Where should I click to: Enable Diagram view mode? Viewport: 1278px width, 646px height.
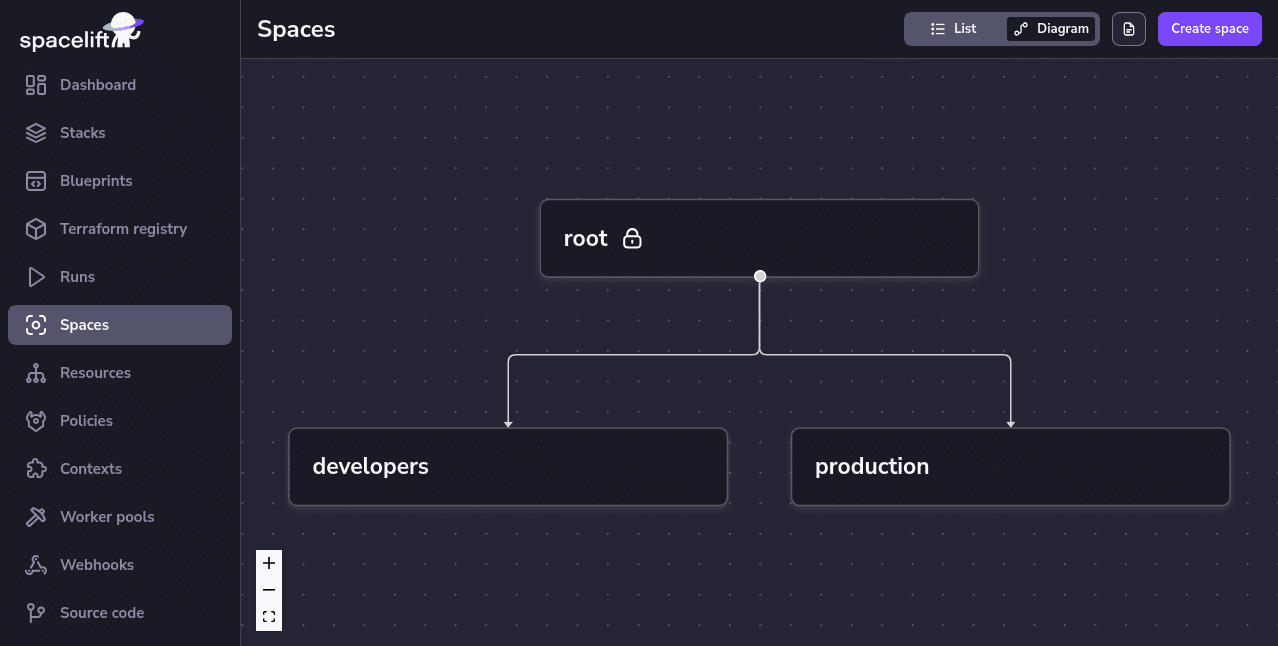(1051, 28)
